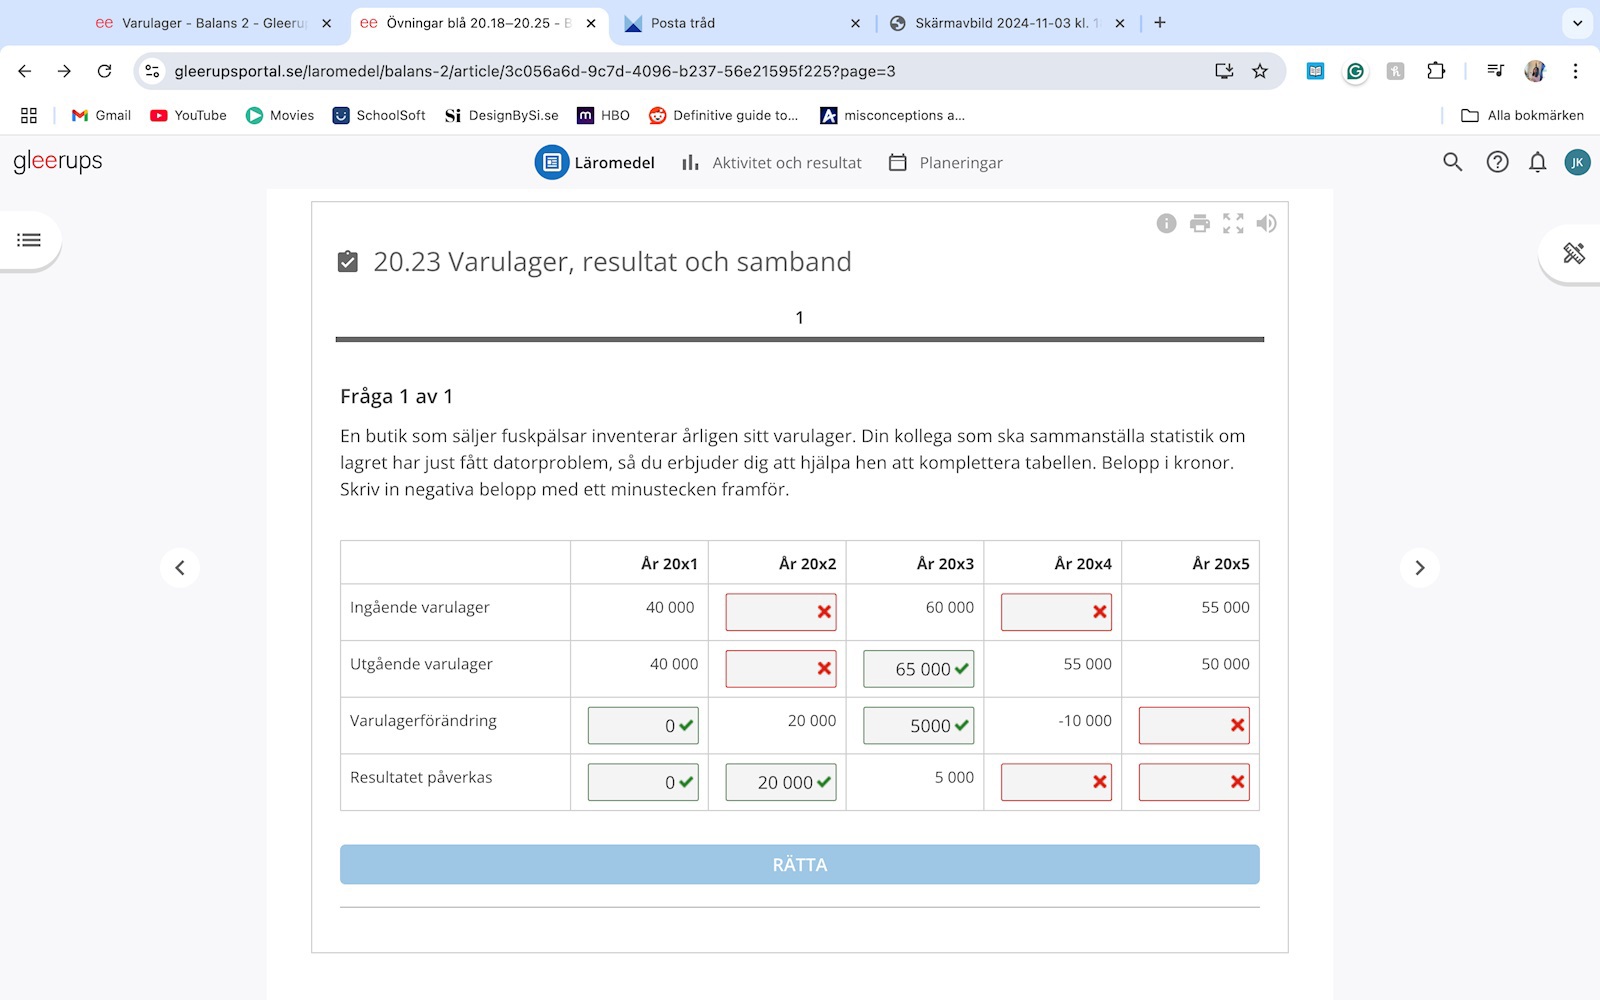Go back to the previous page arrow
Viewport: 1600px width, 1000px height.
pos(180,568)
